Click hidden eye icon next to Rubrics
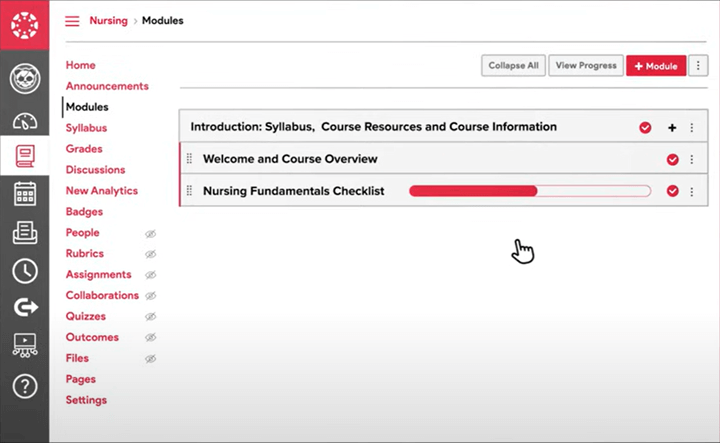This screenshot has height=443, width=720. click(x=151, y=254)
